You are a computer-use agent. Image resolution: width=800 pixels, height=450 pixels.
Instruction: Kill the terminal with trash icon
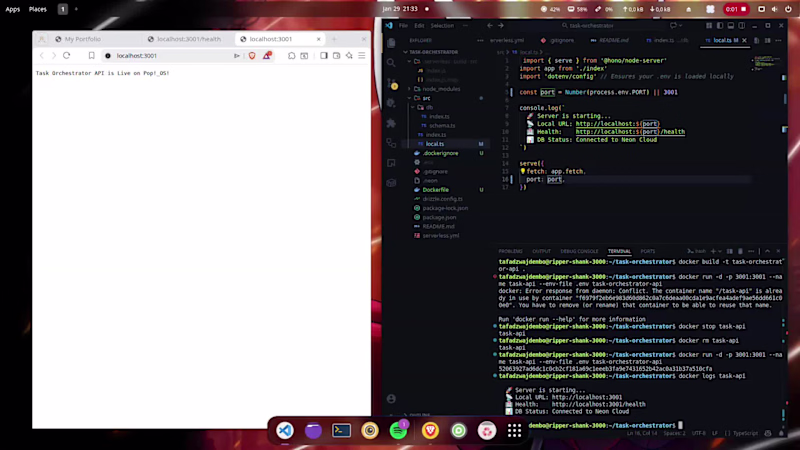click(740, 251)
